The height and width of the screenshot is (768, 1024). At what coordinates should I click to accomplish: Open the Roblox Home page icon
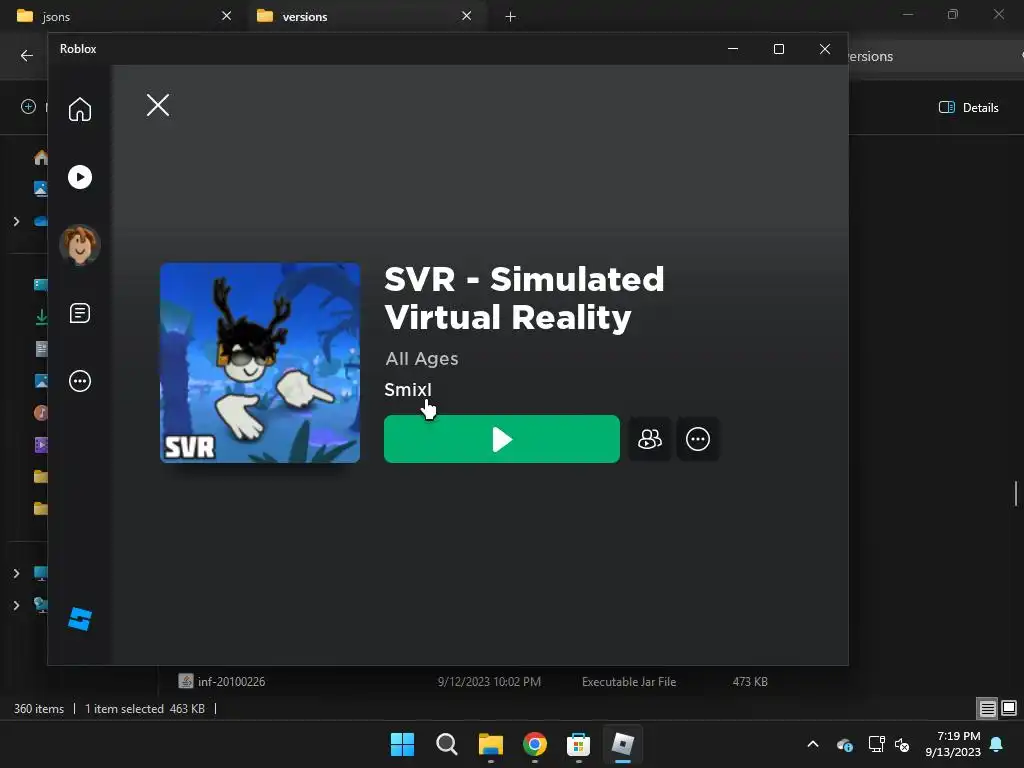pyautogui.click(x=80, y=109)
